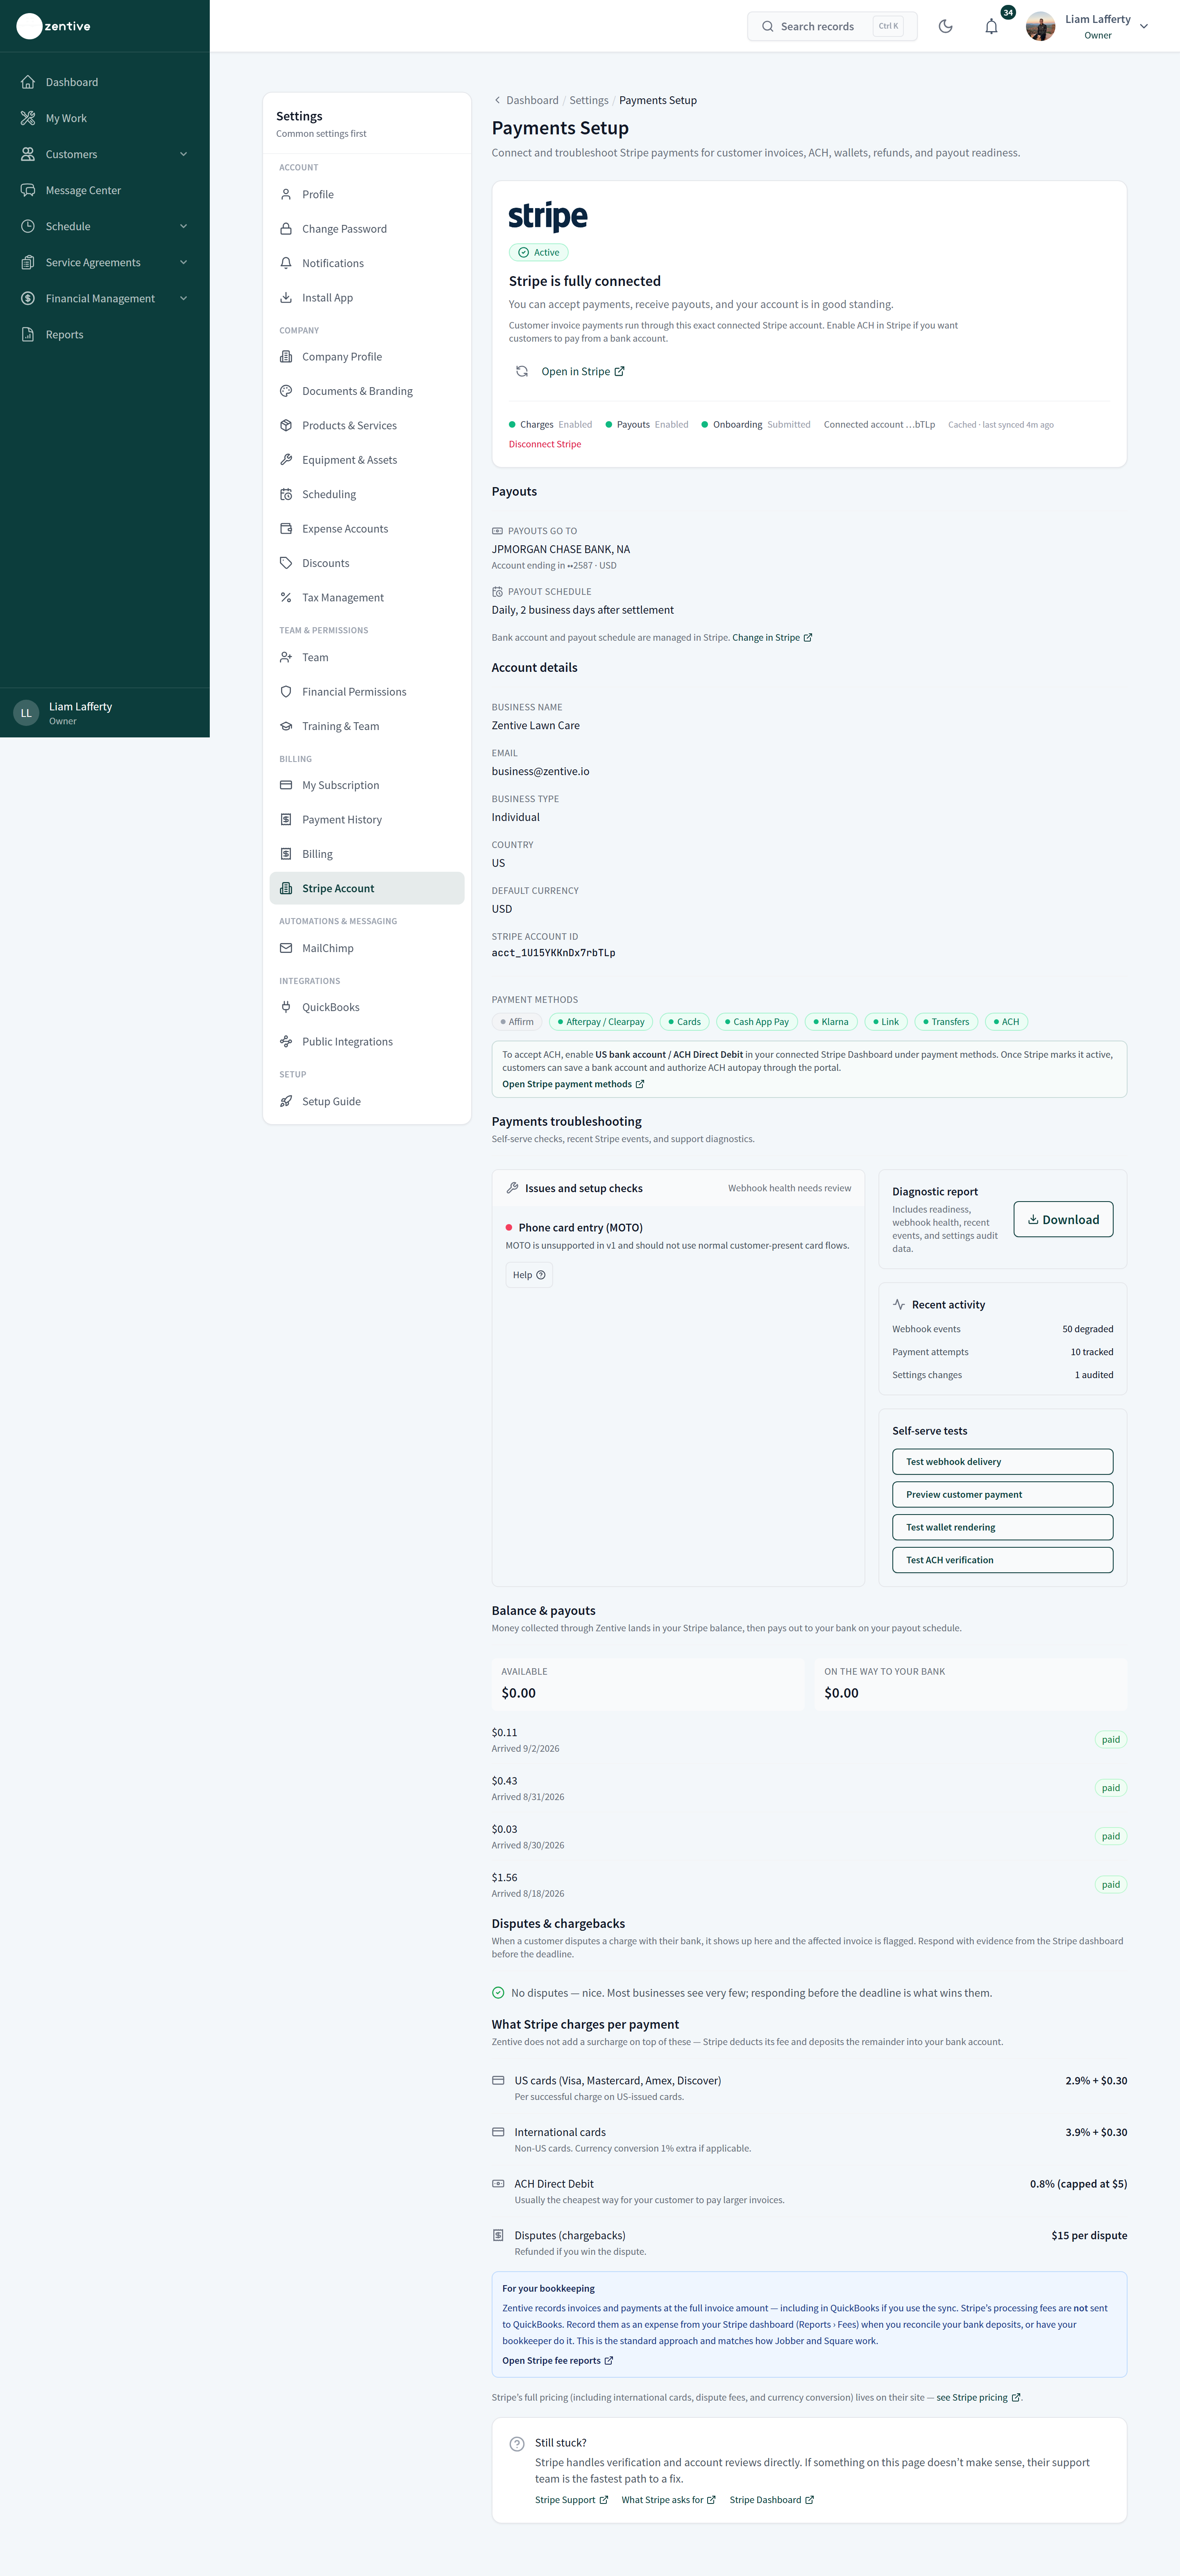Viewport: 1180px width, 2576px height.
Task: Click the QuickBooks plug icon
Action: pyautogui.click(x=286, y=1007)
